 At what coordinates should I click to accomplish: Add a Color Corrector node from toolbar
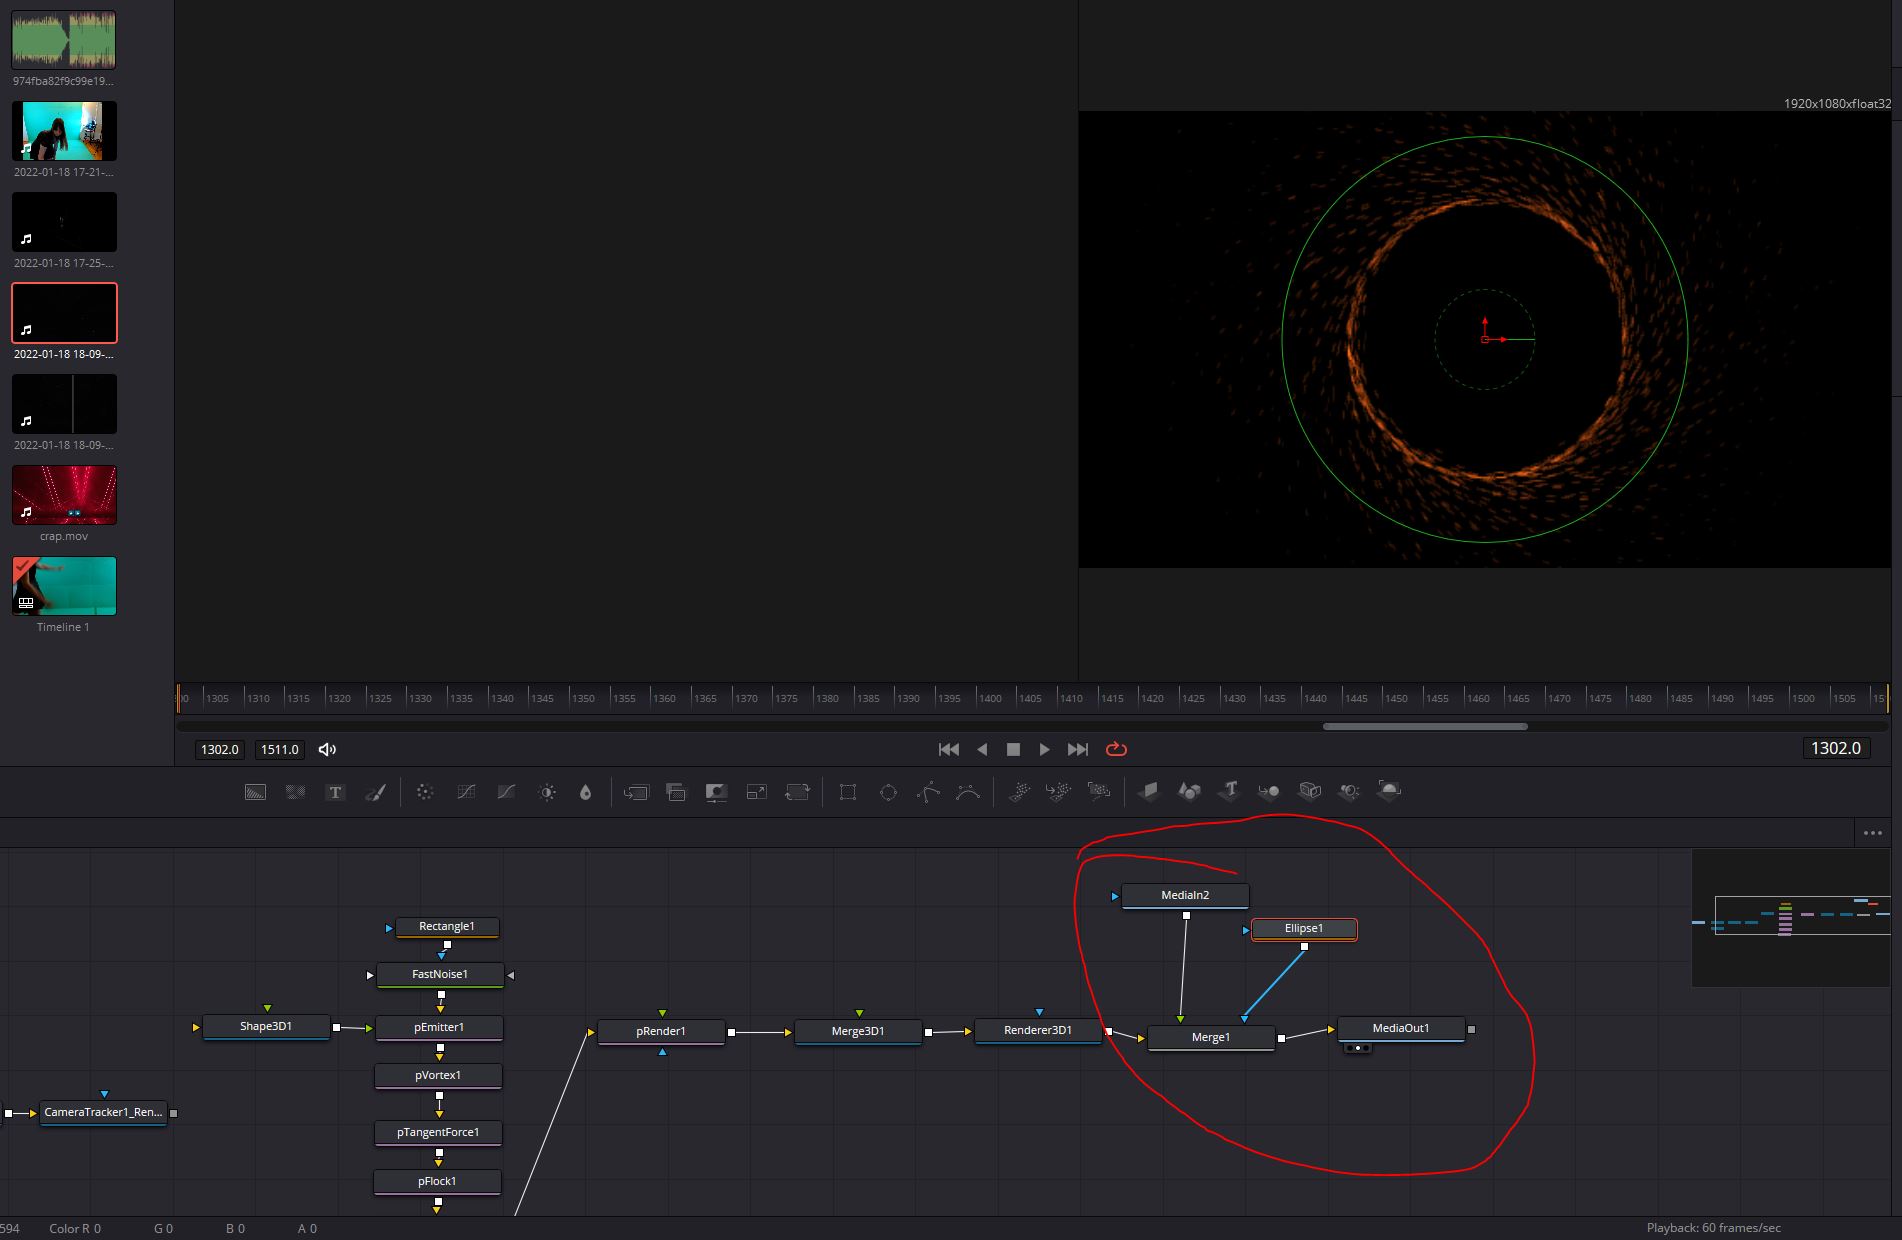(425, 792)
